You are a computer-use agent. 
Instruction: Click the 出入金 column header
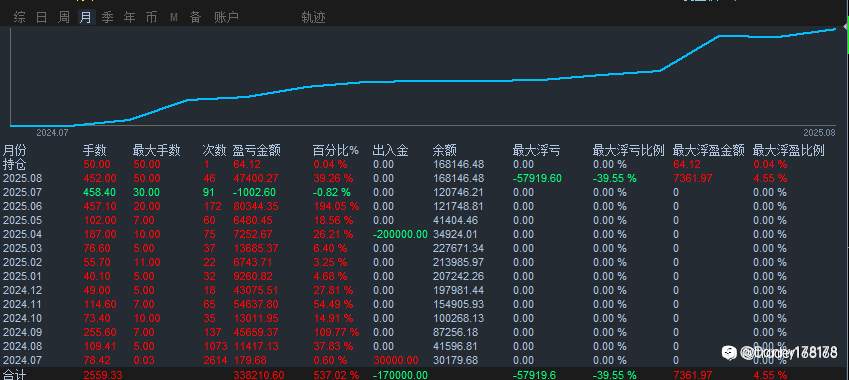390,150
